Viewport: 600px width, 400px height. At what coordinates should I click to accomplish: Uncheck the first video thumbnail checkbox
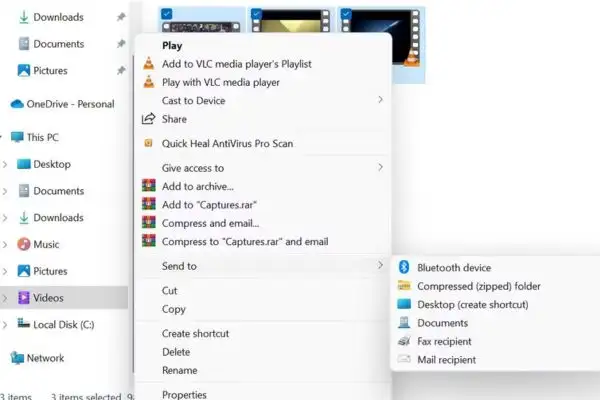[x=166, y=14]
